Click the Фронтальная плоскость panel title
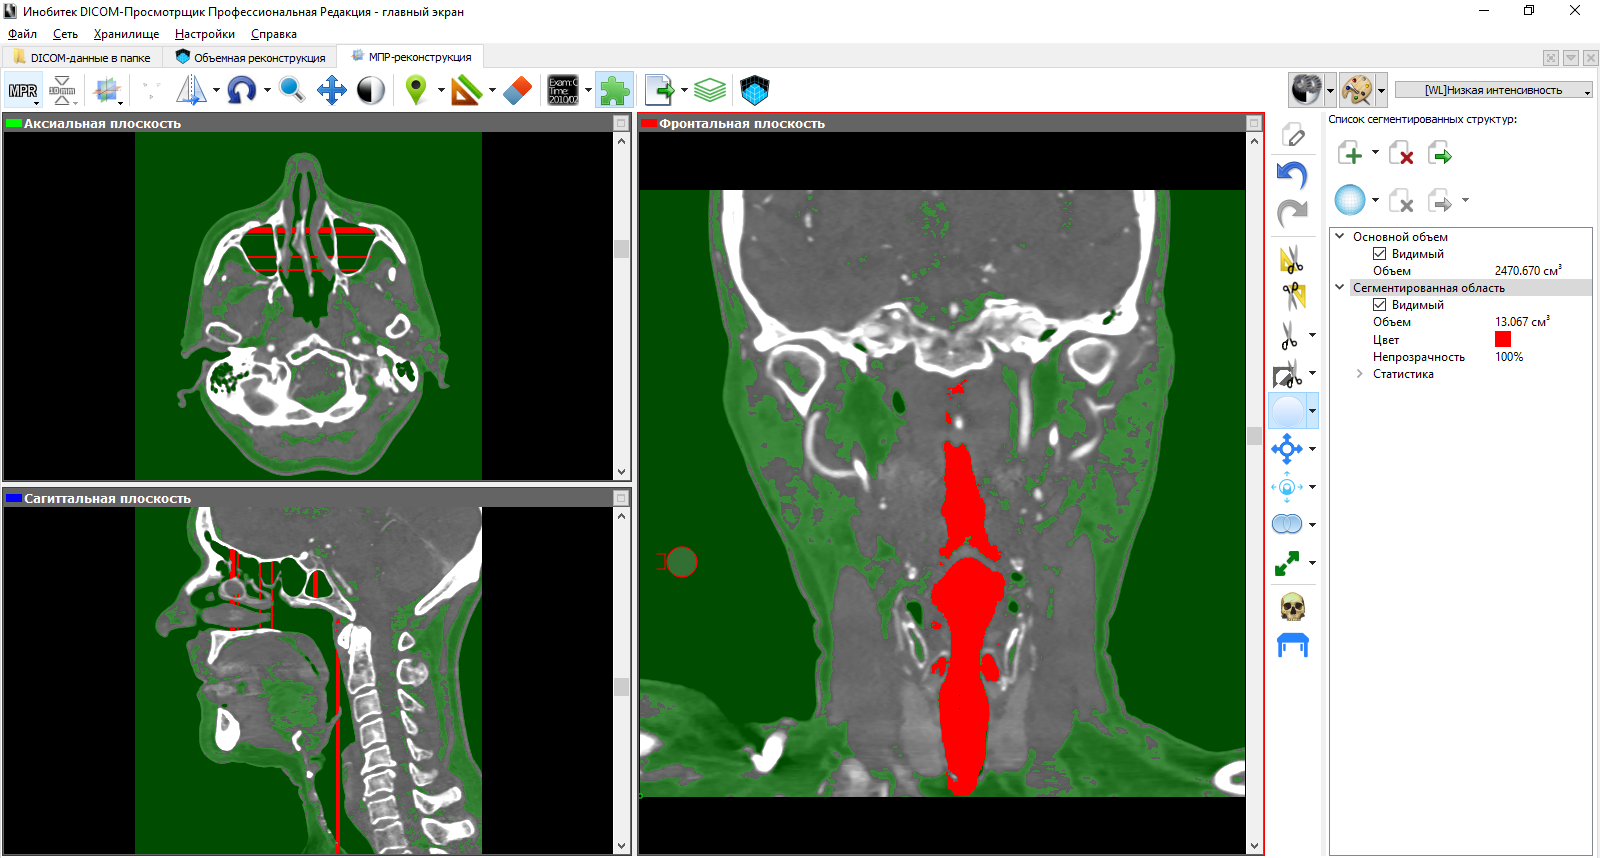The image size is (1600, 858). pos(742,124)
